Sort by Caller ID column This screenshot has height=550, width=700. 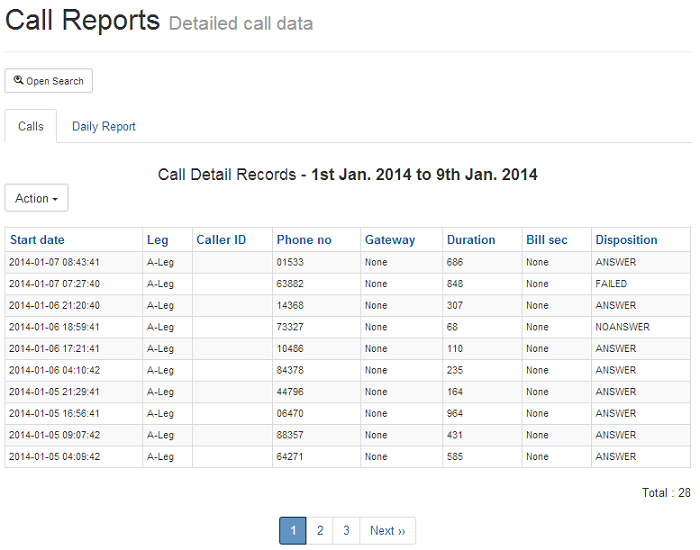pos(221,240)
